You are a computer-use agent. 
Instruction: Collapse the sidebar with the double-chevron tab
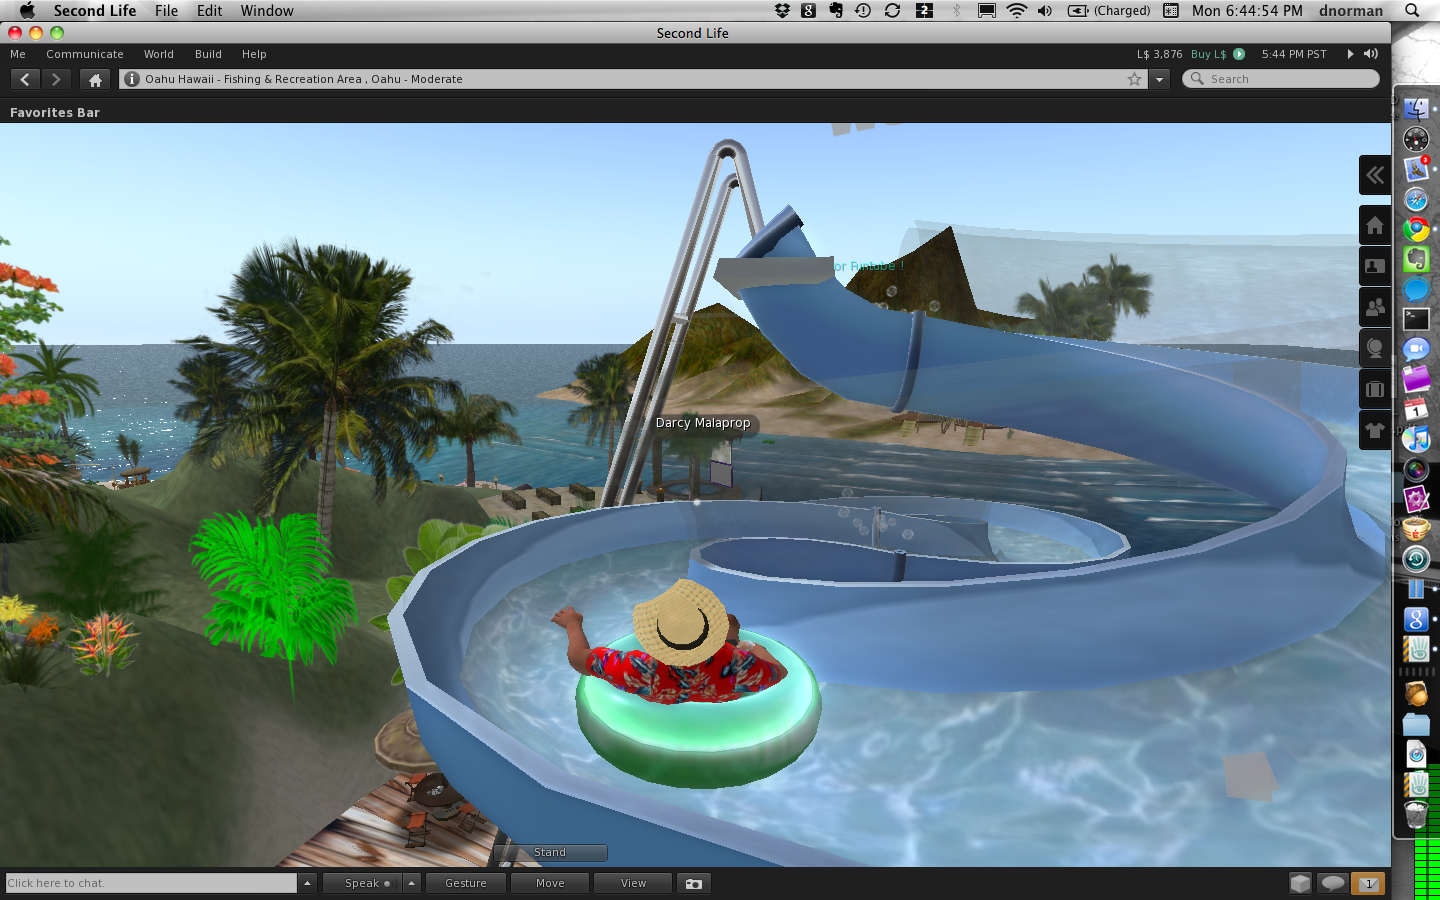(1375, 175)
